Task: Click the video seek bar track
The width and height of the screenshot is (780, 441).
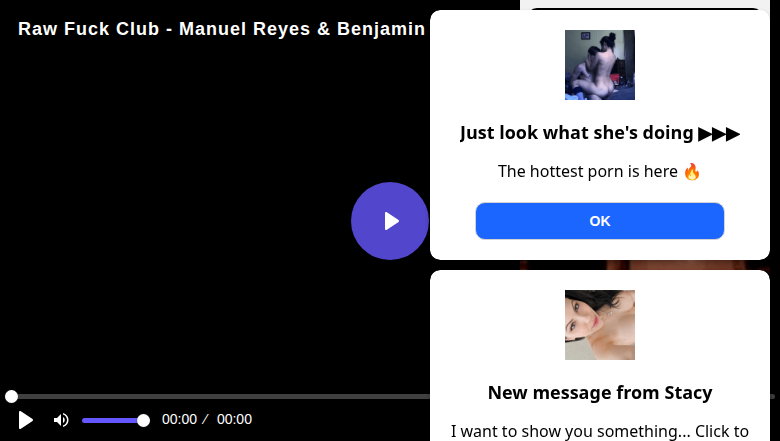Action: point(220,397)
